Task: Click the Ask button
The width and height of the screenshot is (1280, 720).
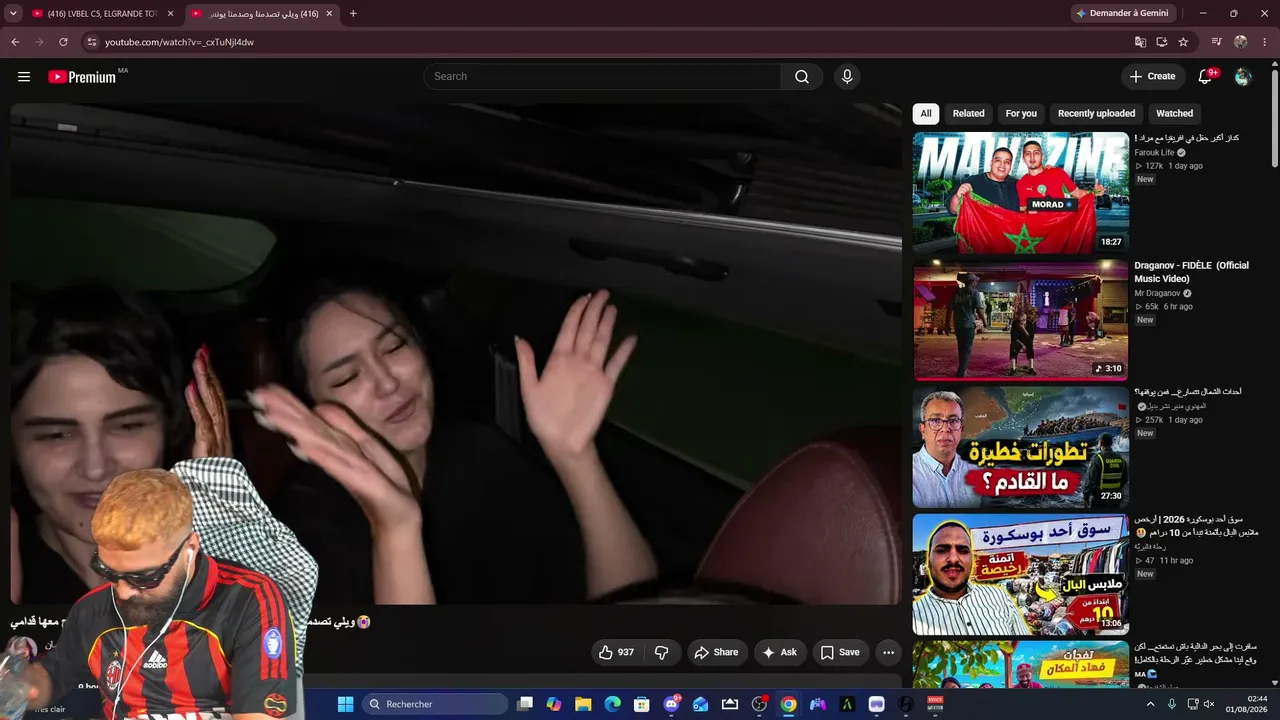Action: (780, 652)
